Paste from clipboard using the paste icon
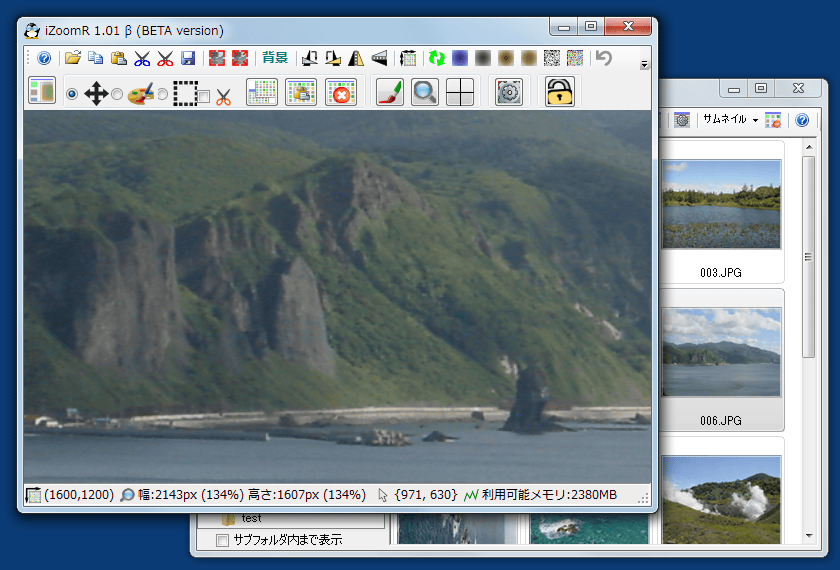Viewport: 840px width, 570px height. click(118, 58)
